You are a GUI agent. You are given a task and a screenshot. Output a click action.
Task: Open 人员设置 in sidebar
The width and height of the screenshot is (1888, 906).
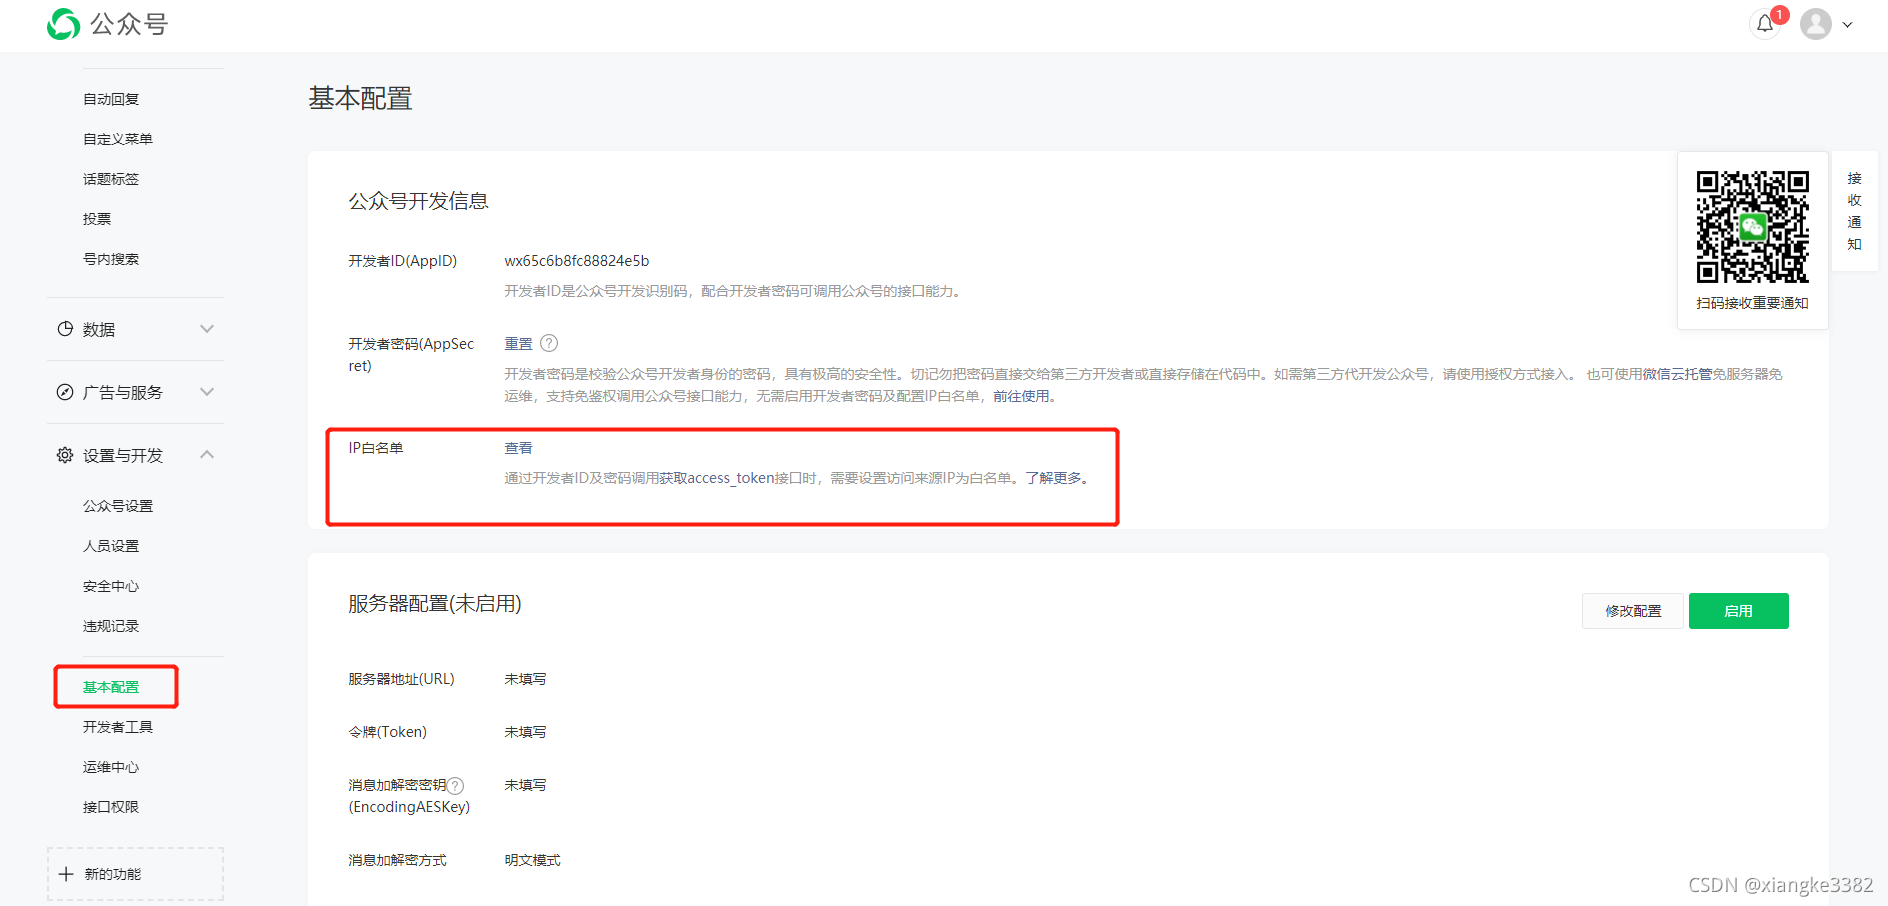[111, 546]
